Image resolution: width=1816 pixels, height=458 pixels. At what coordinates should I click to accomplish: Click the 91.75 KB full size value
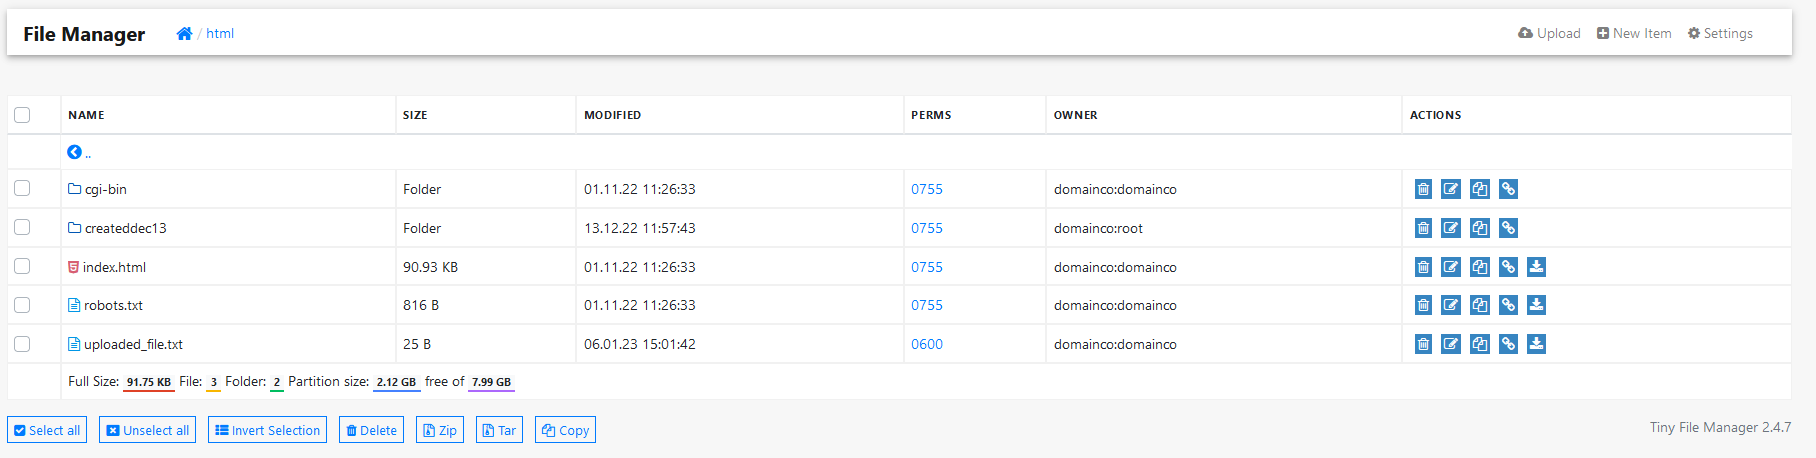click(148, 382)
